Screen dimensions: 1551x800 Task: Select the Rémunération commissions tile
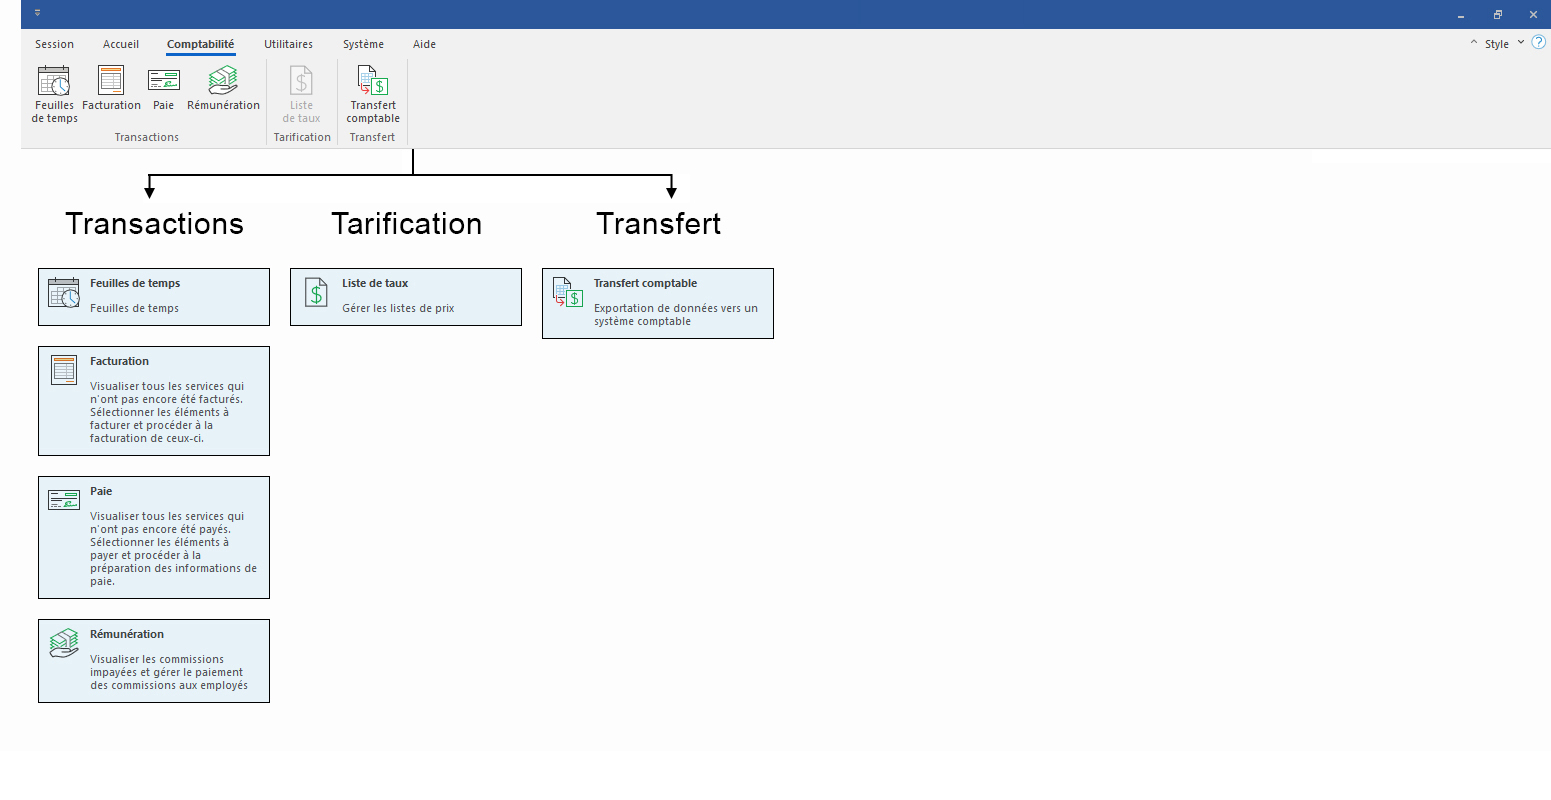[154, 661]
